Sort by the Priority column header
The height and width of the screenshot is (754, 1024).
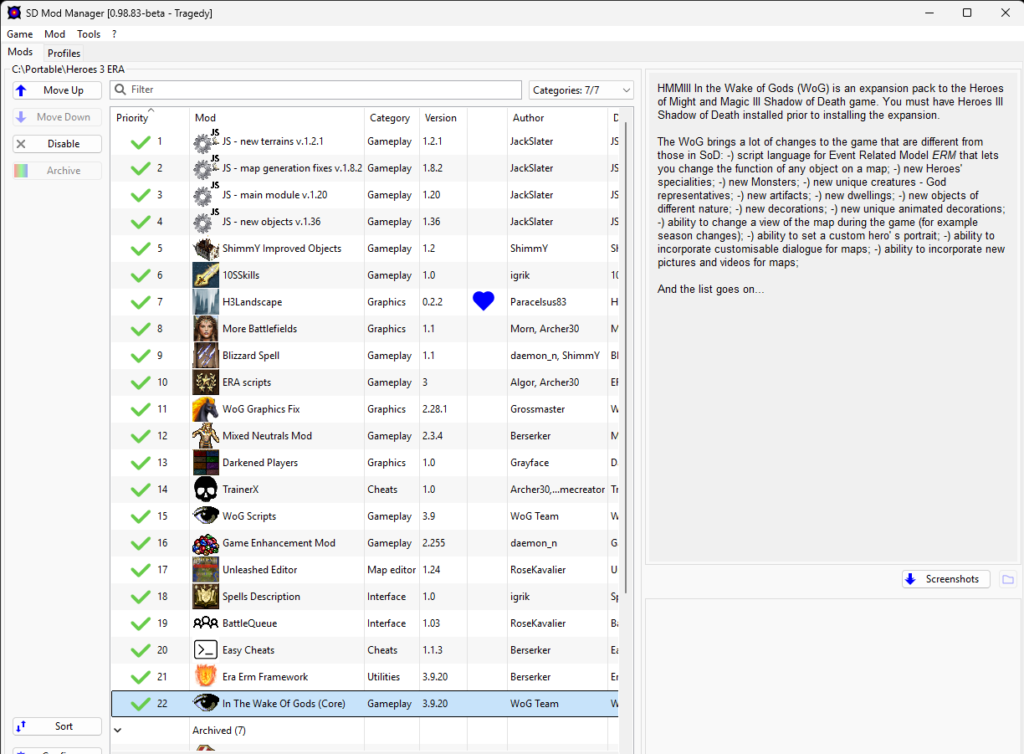point(150,118)
